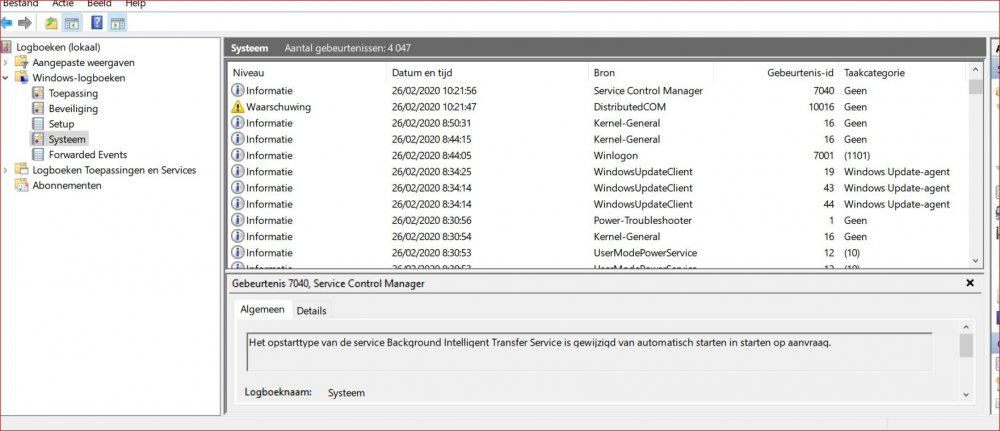Viewport: 1000px width, 431px height.
Task: Sort by the Gebeurtenis-id column header
Action: pos(799,73)
